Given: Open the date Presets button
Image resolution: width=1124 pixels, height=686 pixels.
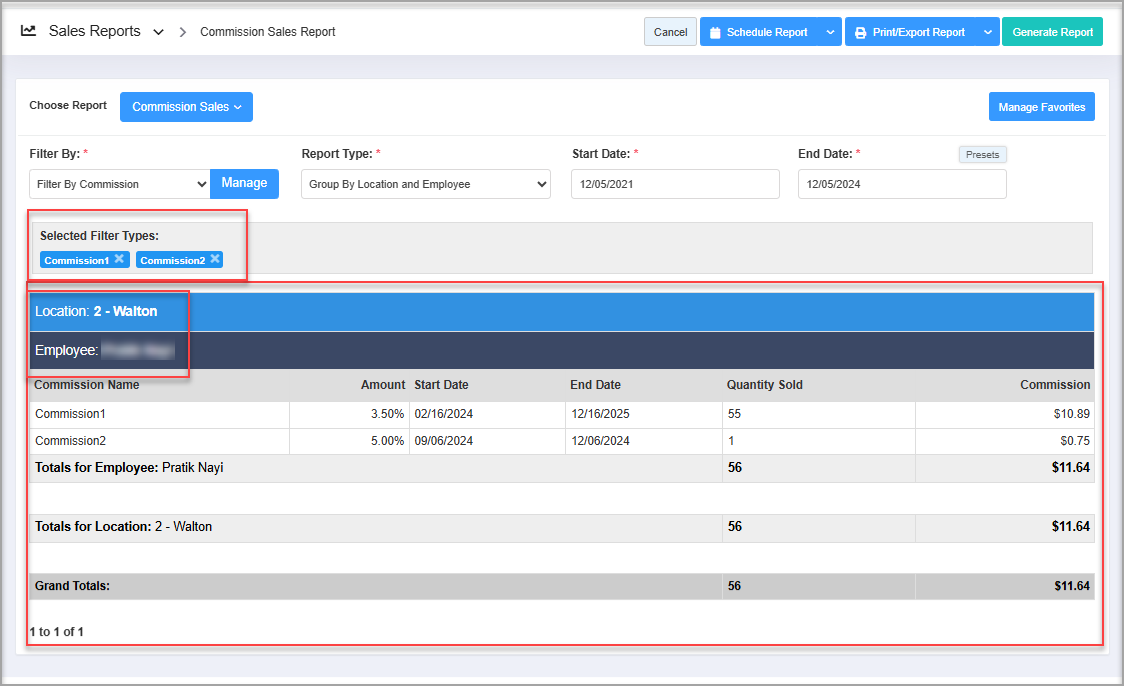Looking at the screenshot, I should [x=982, y=155].
